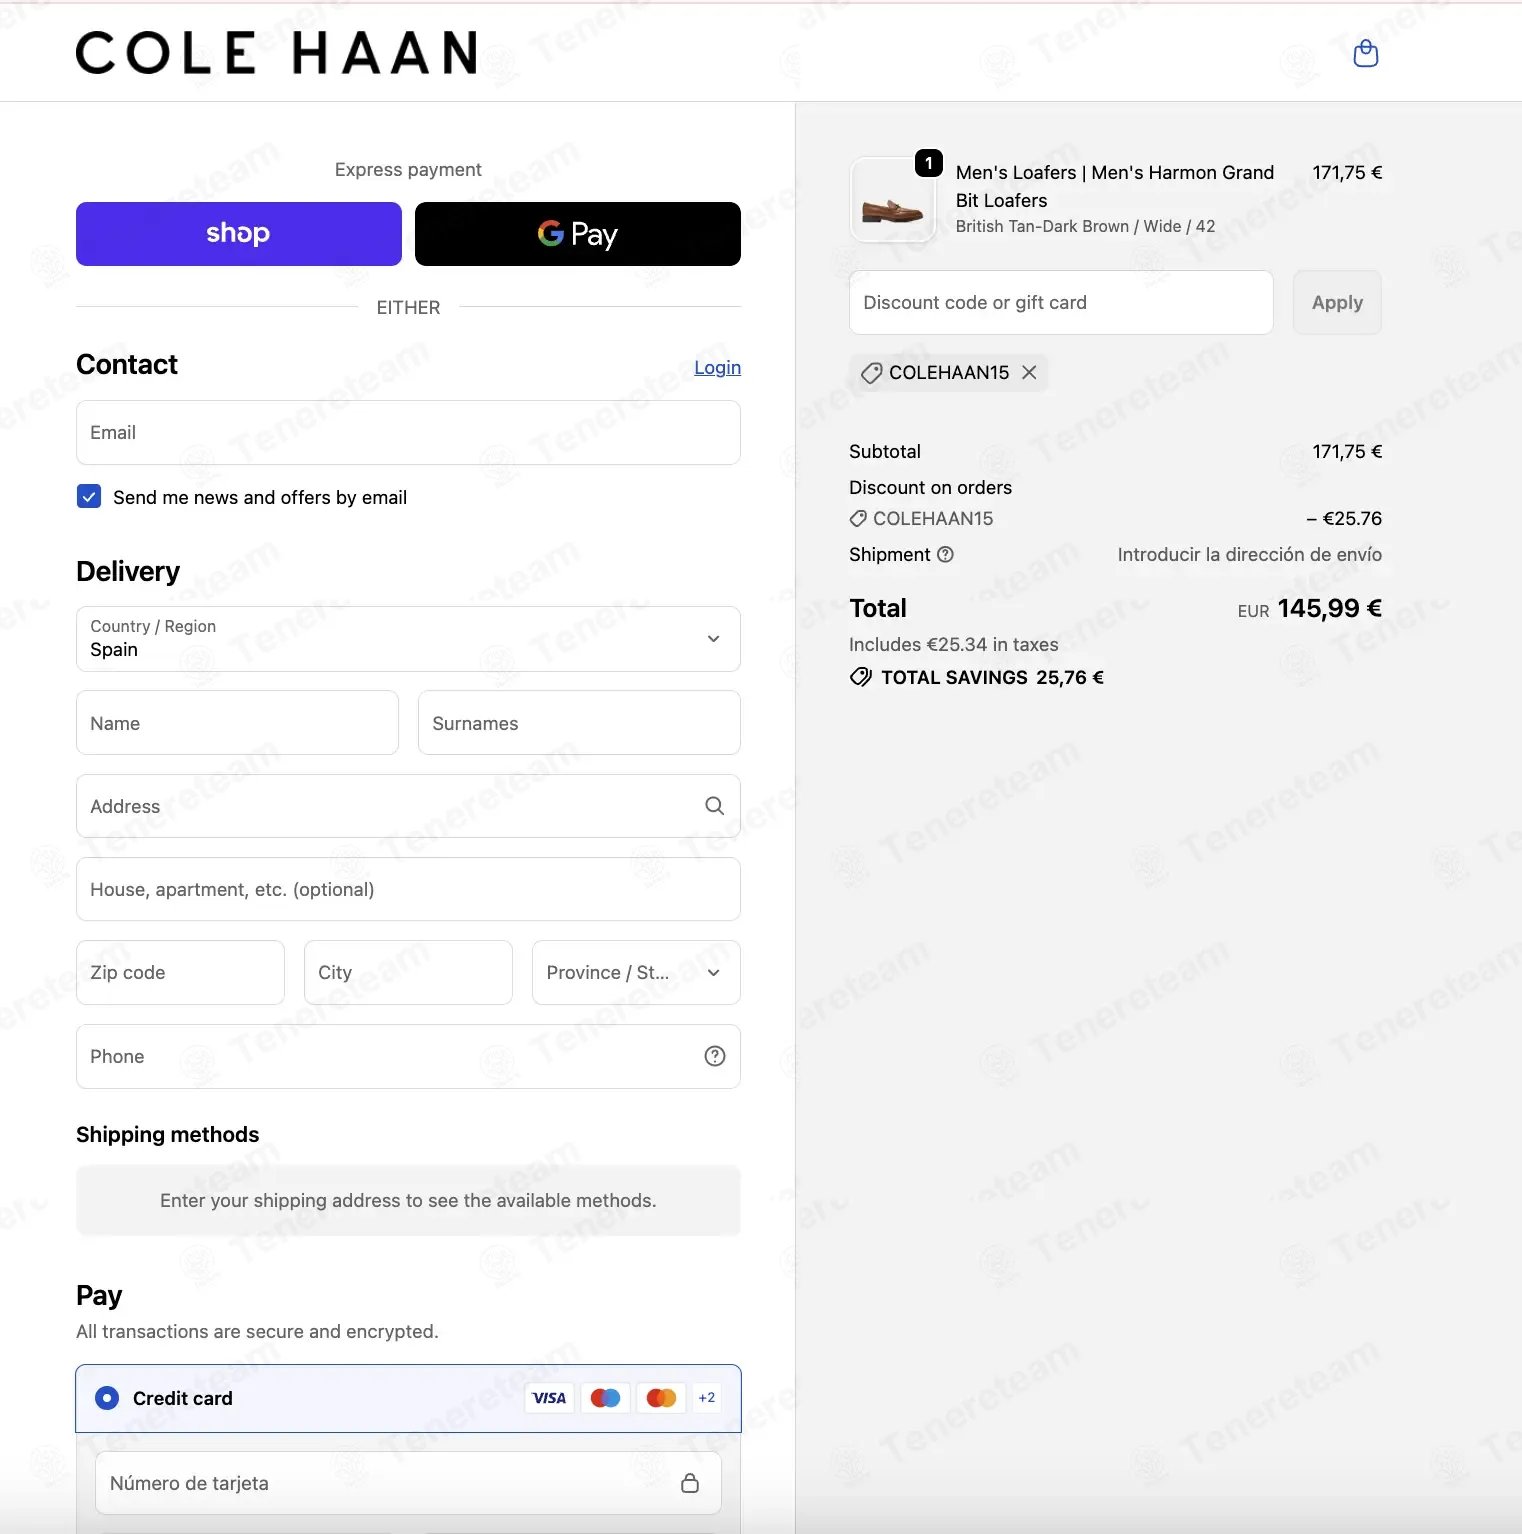Click the Subtotal 171,75 € value
The height and width of the screenshot is (1534, 1522).
1347,451
